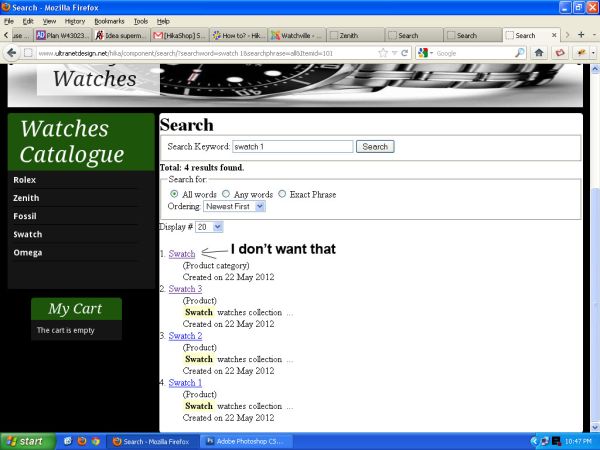The width and height of the screenshot is (600, 450).
Task: Reload the page with the refresh icon
Action: [404, 53]
